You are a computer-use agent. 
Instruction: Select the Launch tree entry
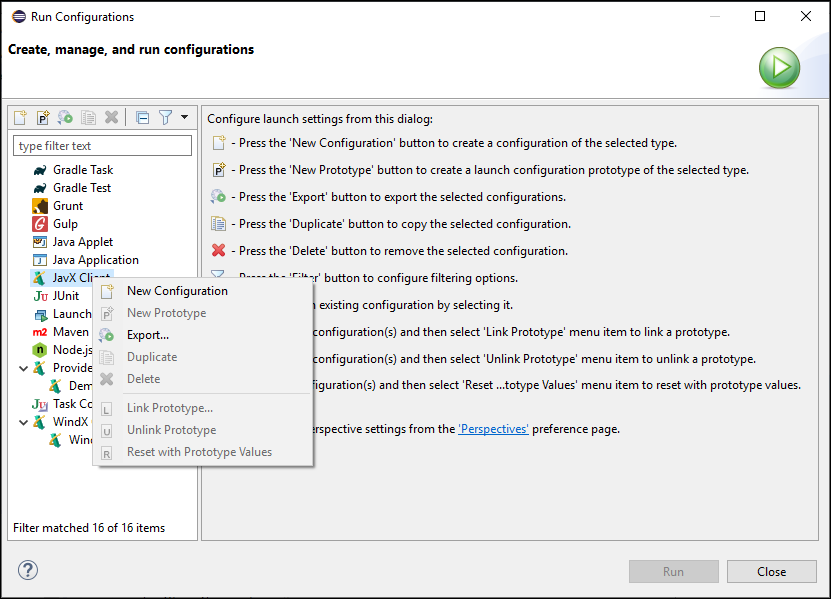62,314
